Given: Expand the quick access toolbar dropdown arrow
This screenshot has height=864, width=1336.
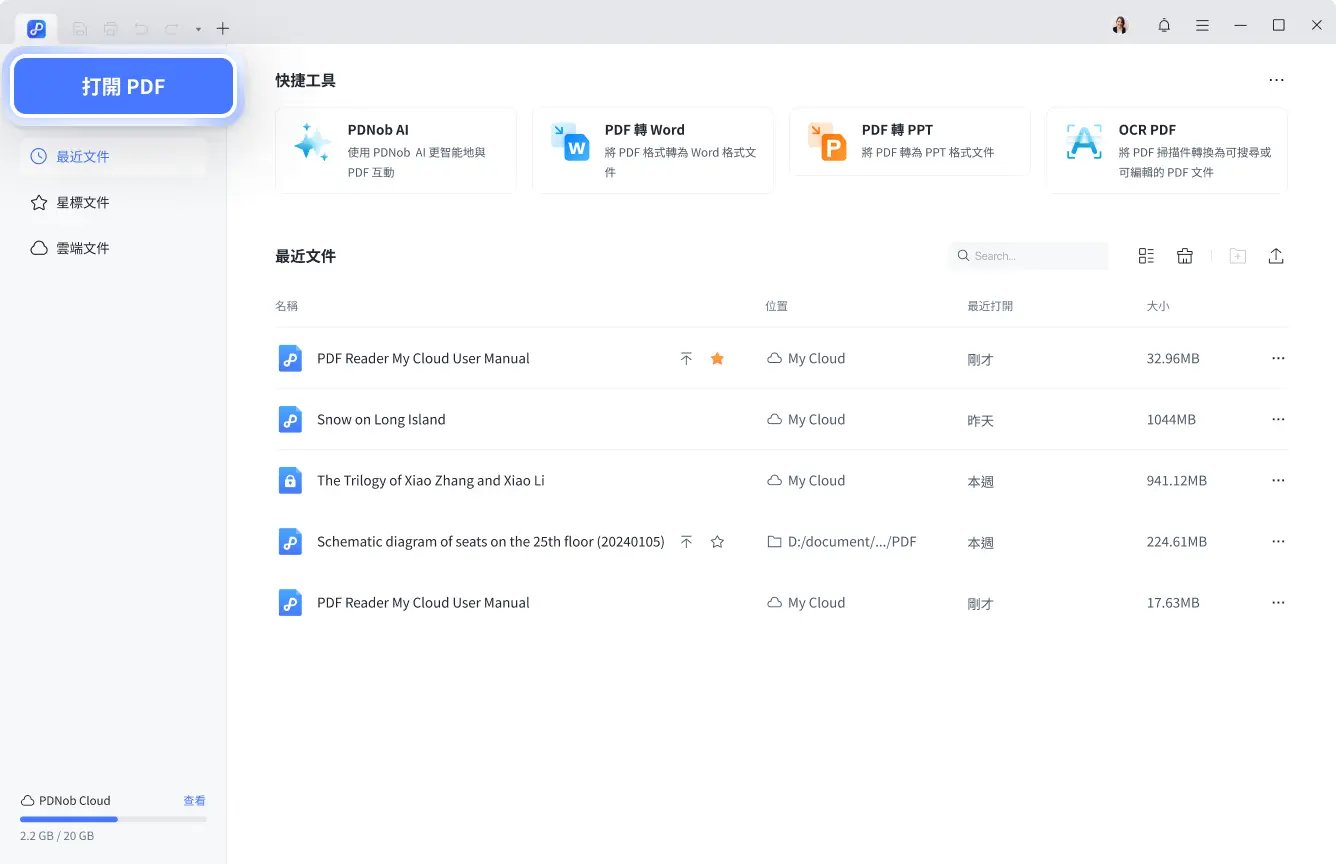Looking at the screenshot, I should (198, 29).
